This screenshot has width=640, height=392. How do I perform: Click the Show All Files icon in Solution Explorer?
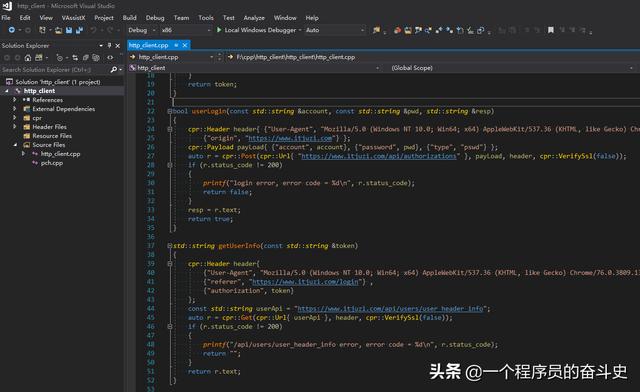tap(96, 58)
